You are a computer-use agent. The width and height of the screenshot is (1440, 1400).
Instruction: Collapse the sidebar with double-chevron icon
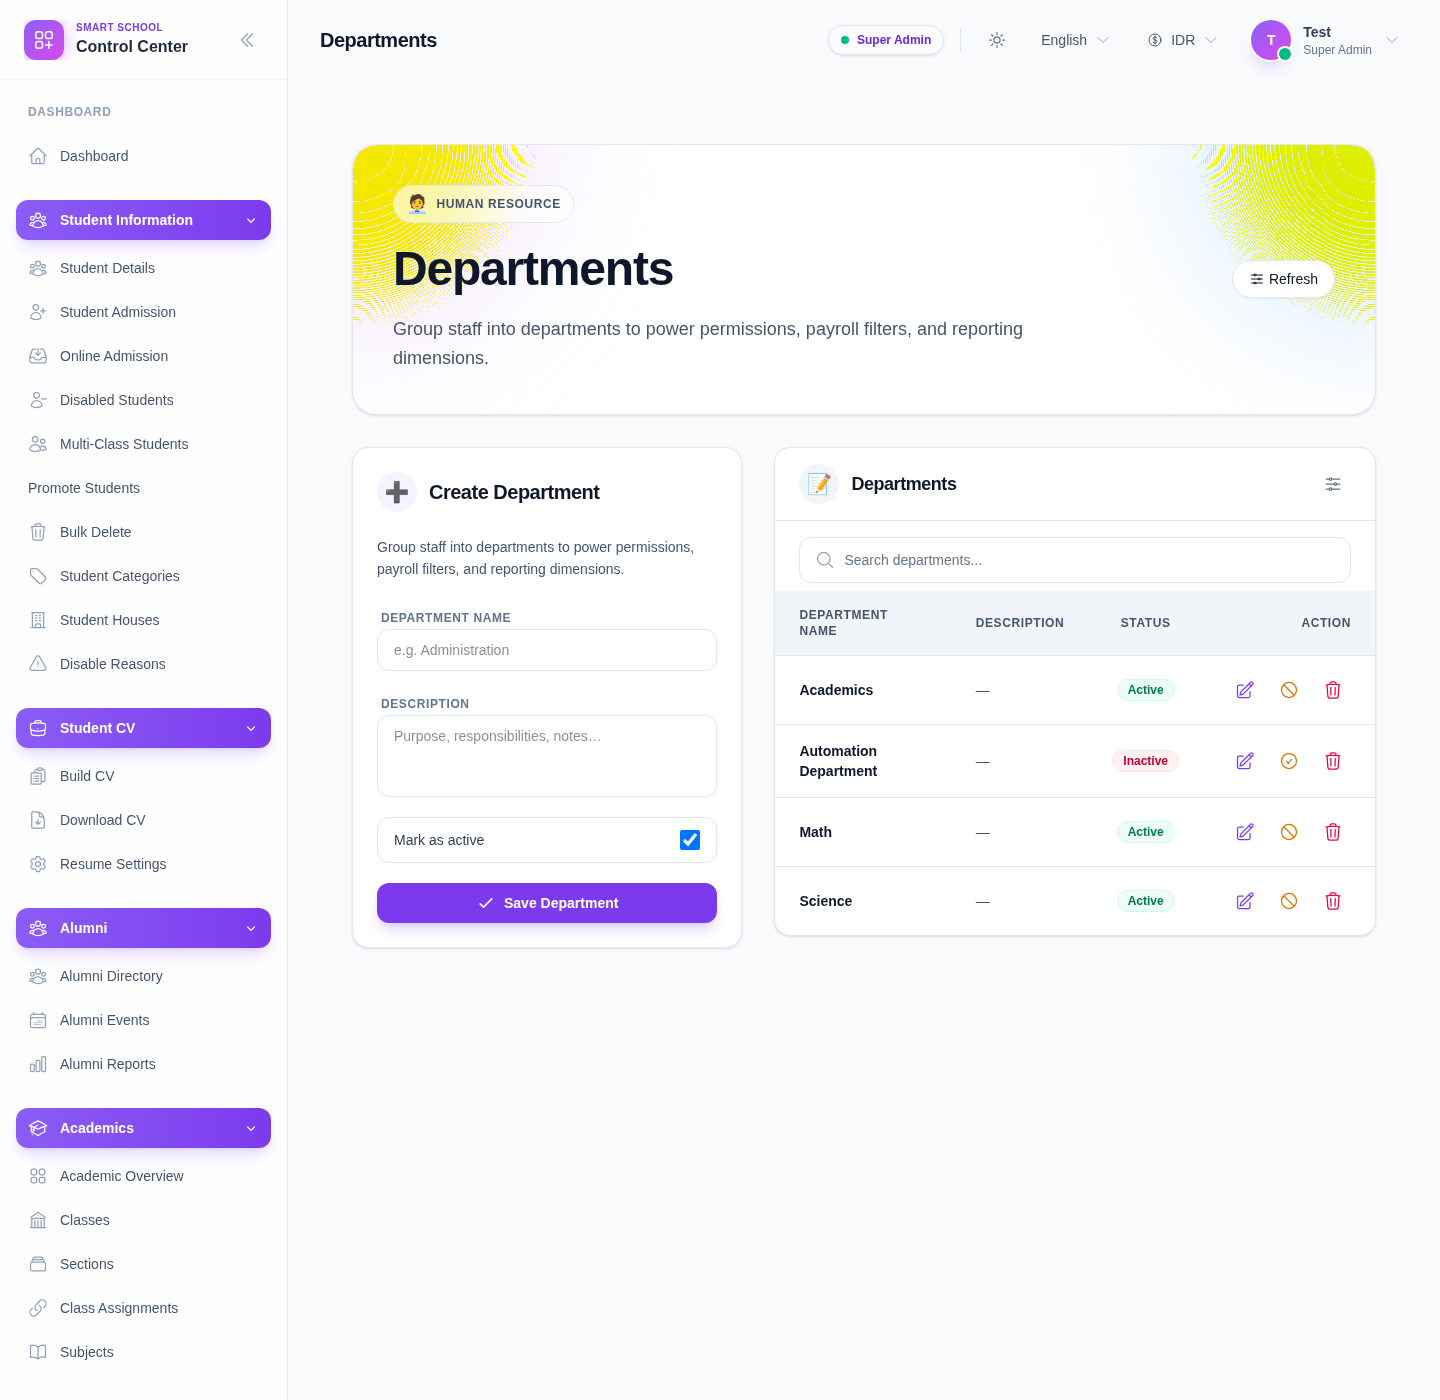pyautogui.click(x=247, y=40)
